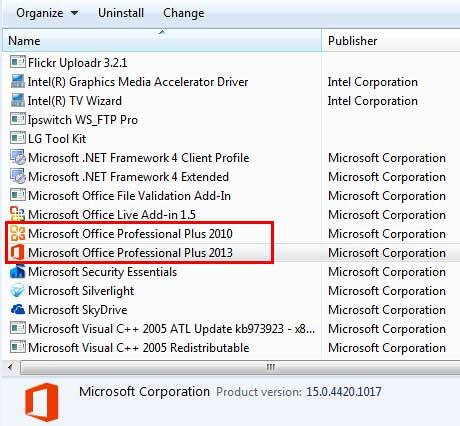Select Microsoft Visual C++ 2005 Redistributable name

click(139, 348)
